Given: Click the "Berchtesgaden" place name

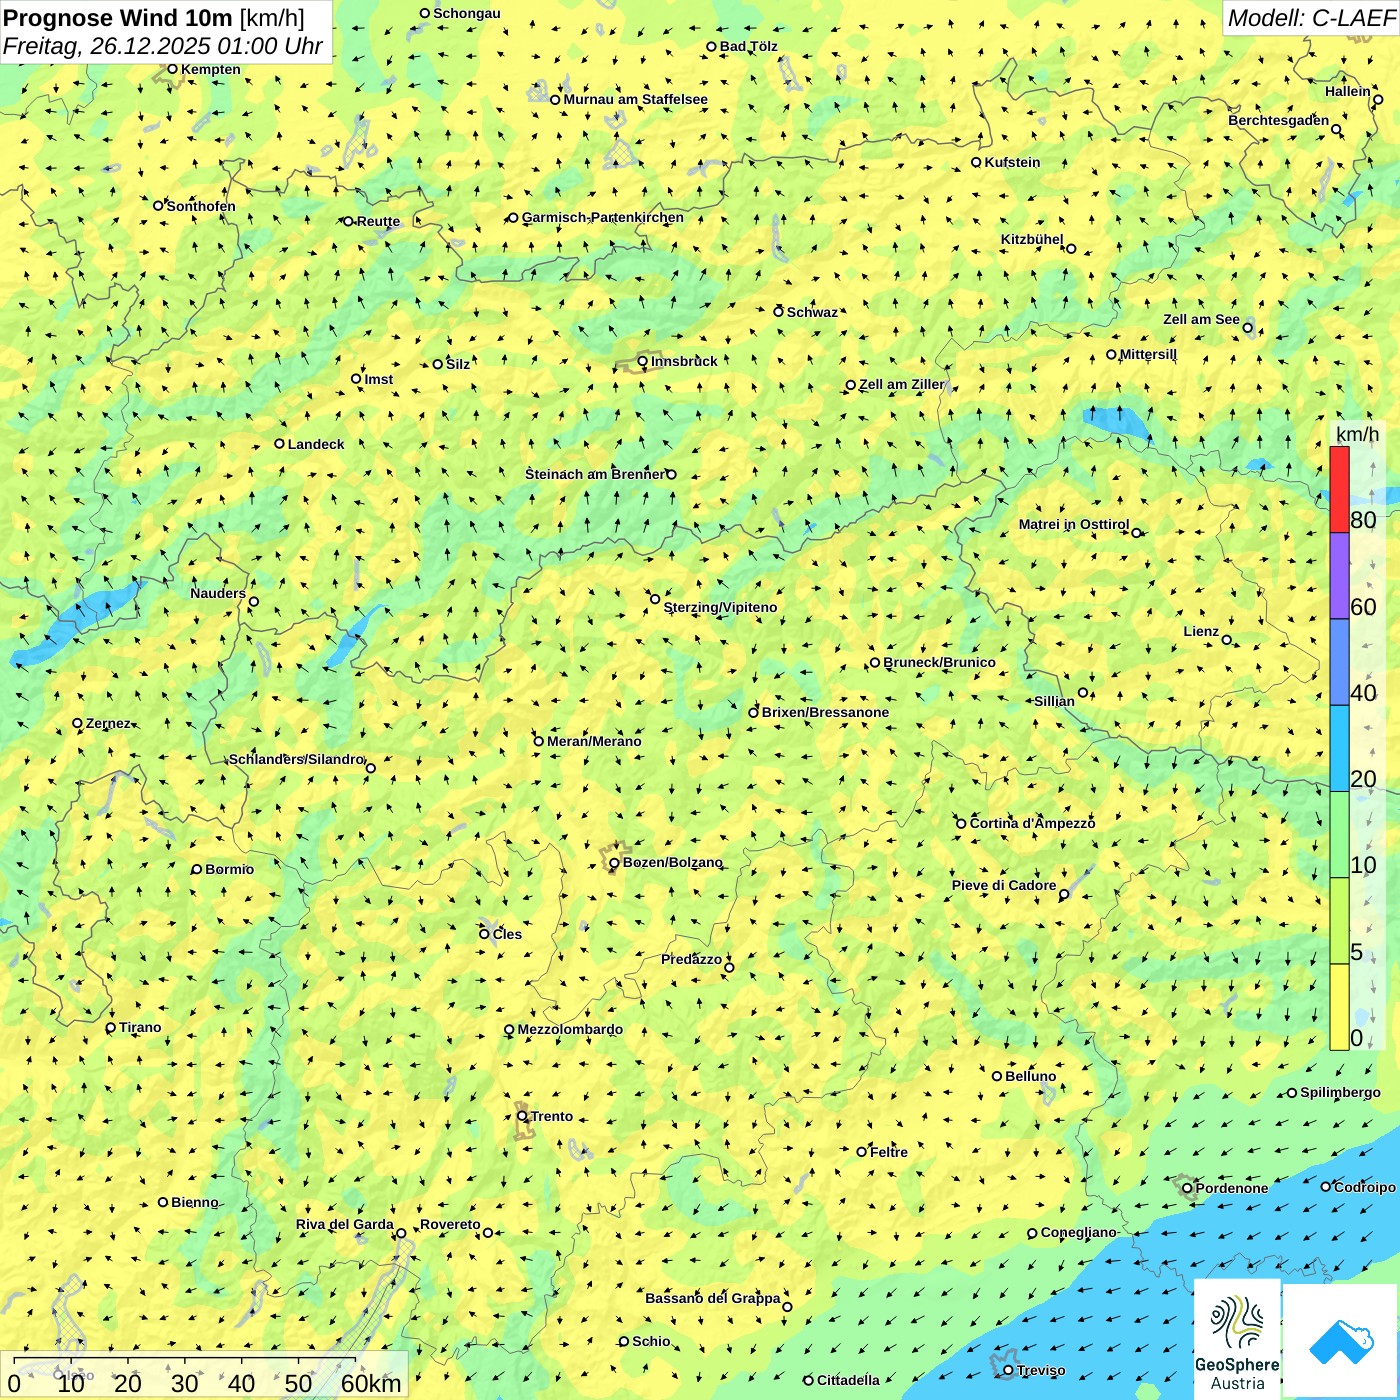Looking at the screenshot, I should pyautogui.click(x=1279, y=121).
